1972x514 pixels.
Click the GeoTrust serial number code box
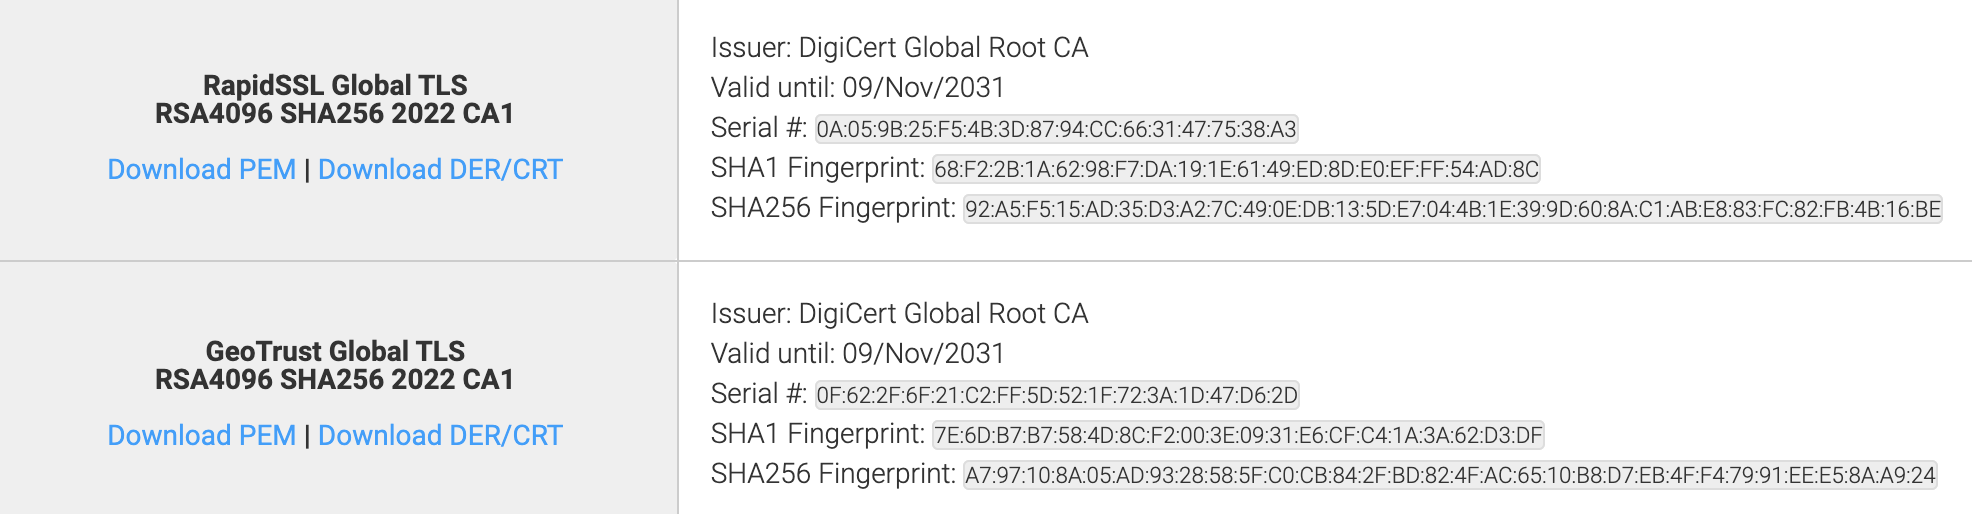1056,395
